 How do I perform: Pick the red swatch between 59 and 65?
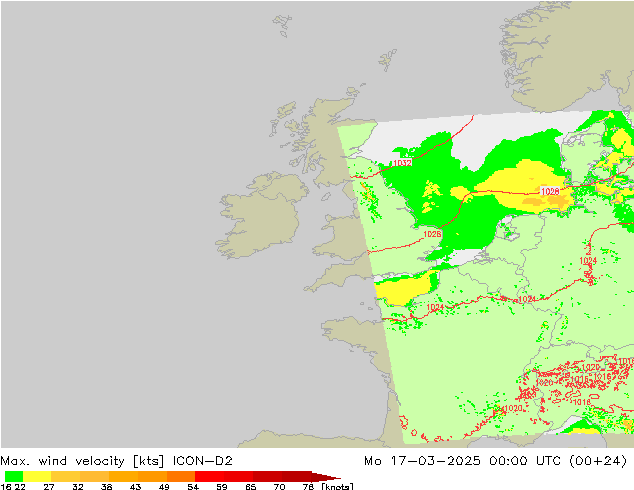[239, 476]
